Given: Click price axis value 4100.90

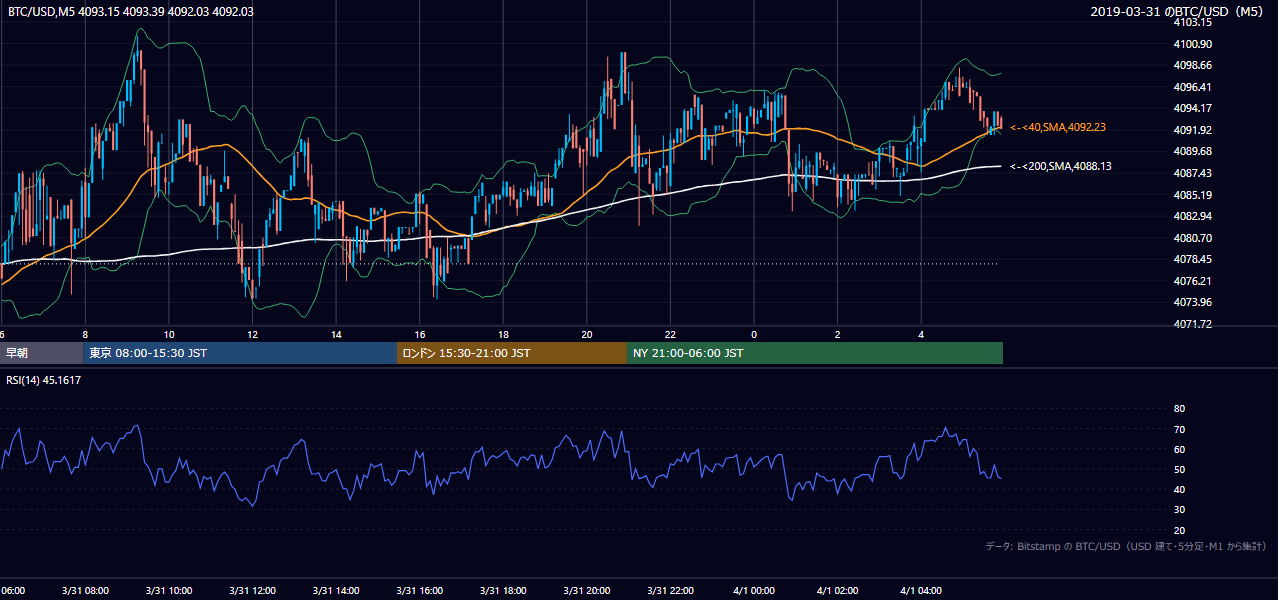Looking at the screenshot, I should (x=1193, y=44).
